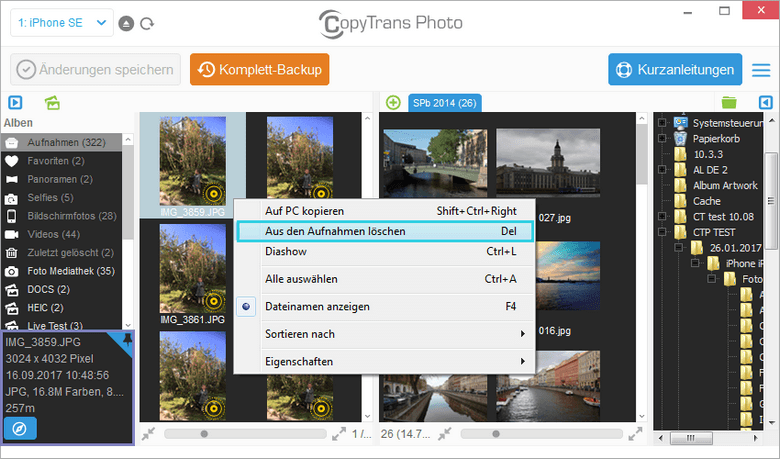Select the Selfies camera icon
The height and width of the screenshot is (459, 780).
pyautogui.click(x=11, y=198)
